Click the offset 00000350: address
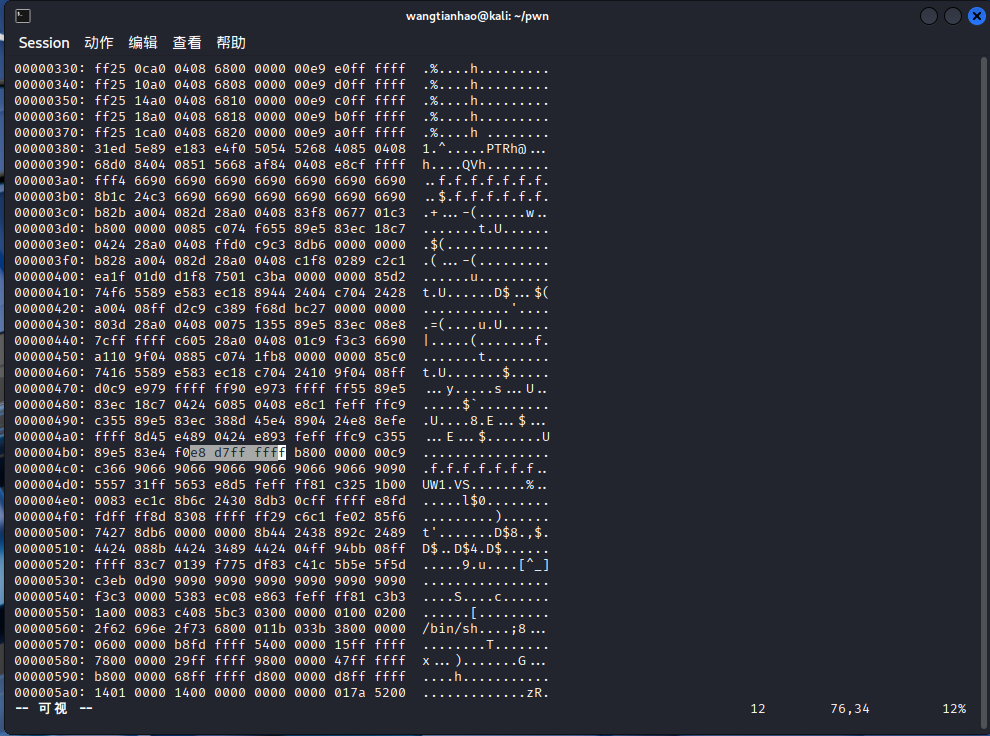This screenshot has width=990, height=736. 50,101
